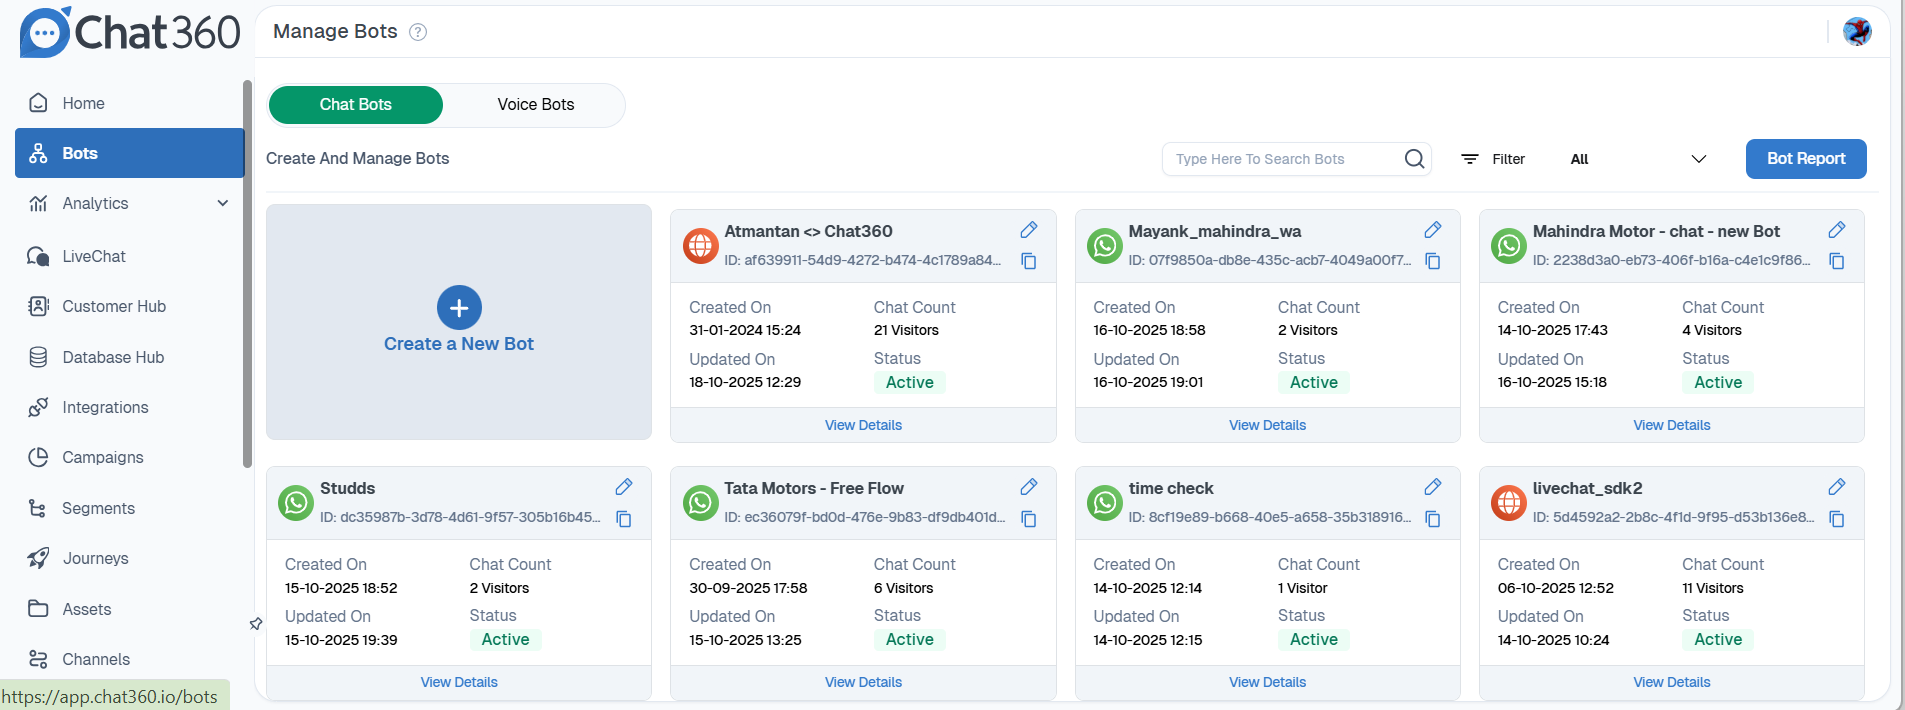This screenshot has height=710, width=1905.
Task: Click the sidebar vertical scrollbar
Action: [x=247, y=274]
